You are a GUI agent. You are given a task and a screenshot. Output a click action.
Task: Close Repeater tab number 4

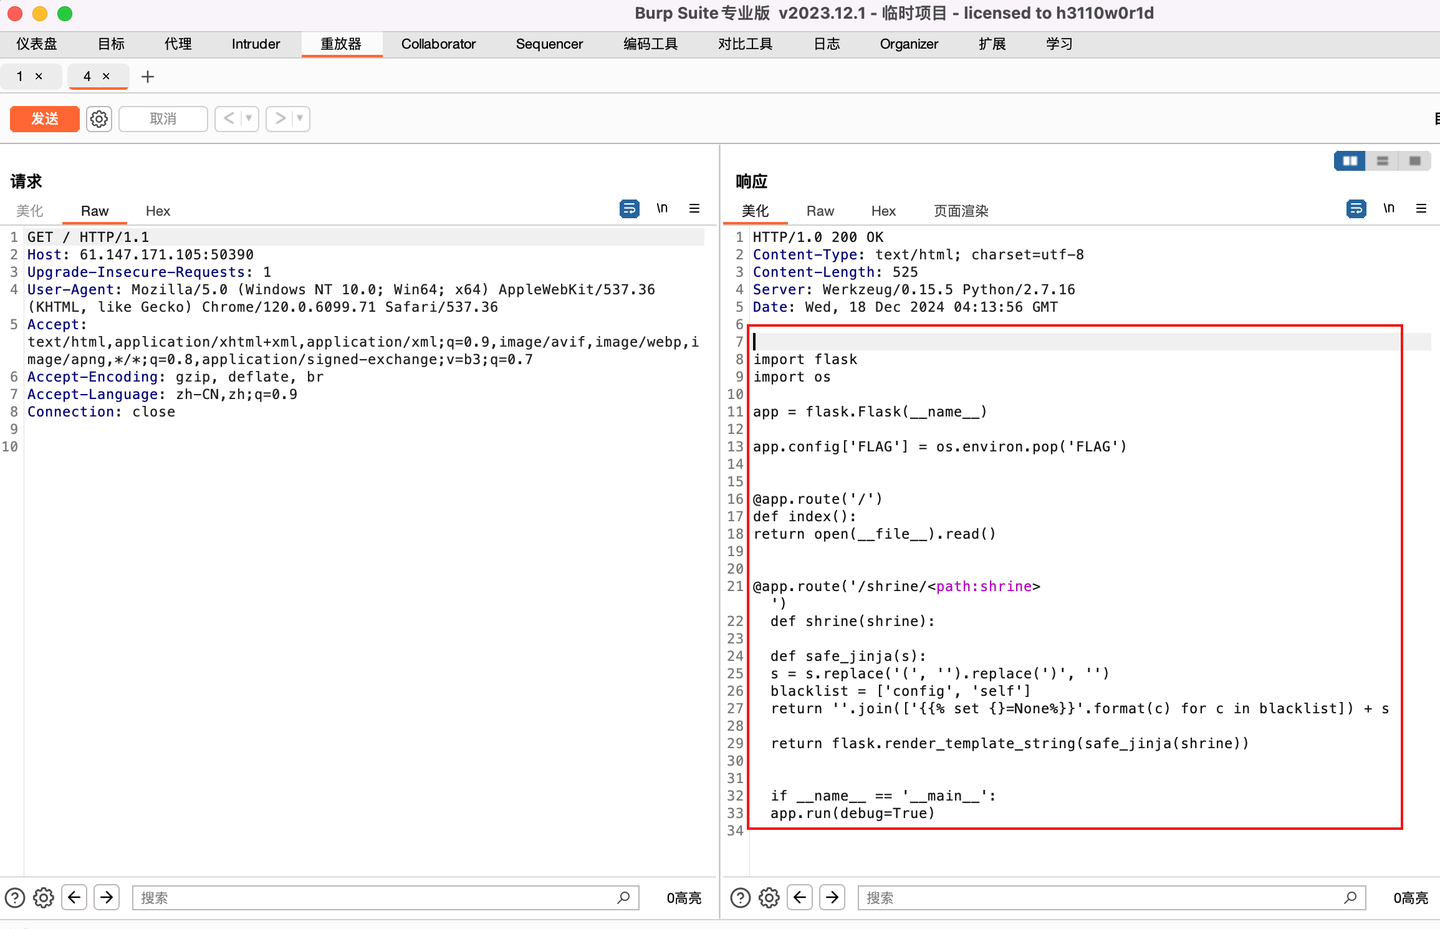coord(106,77)
